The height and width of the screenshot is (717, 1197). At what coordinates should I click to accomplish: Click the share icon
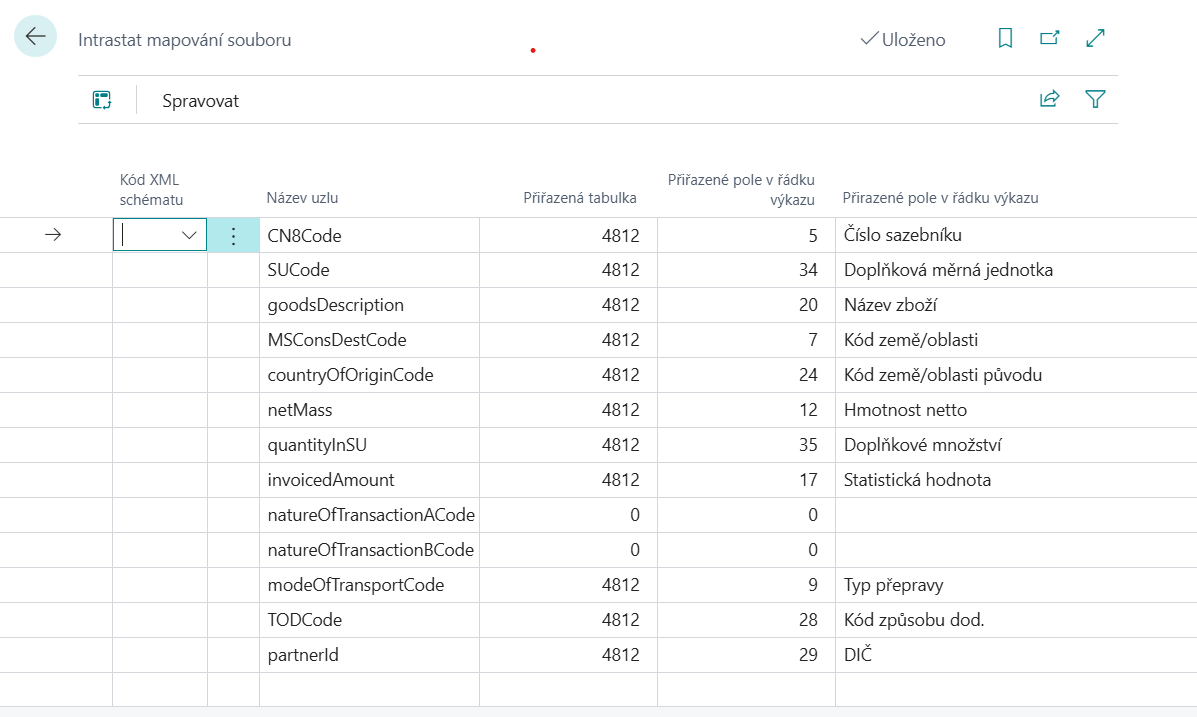(x=1049, y=99)
